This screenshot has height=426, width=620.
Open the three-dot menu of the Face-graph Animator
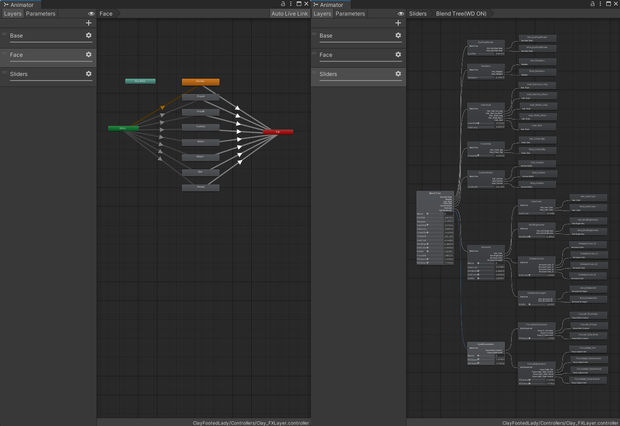pos(291,4)
